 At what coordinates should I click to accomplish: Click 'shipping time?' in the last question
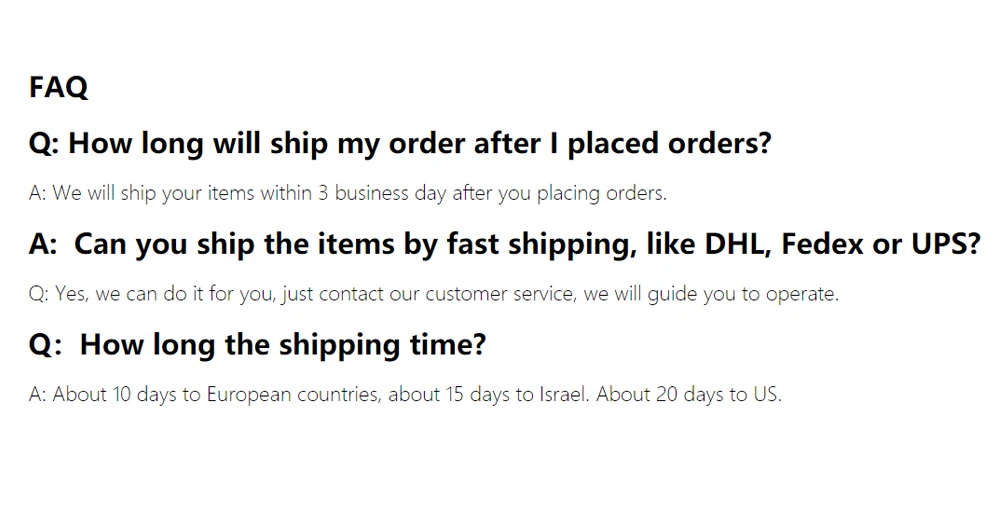(x=382, y=345)
